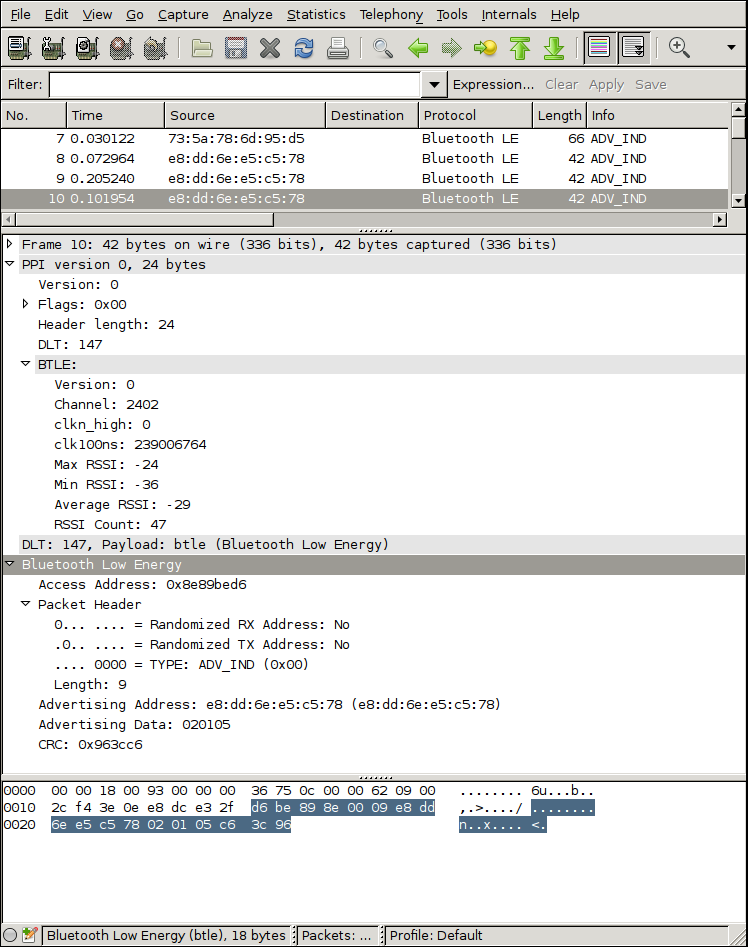Image resolution: width=748 pixels, height=947 pixels.
Task: Sort packets by the Time column
Action: pyautogui.click(x=115, y=115)
